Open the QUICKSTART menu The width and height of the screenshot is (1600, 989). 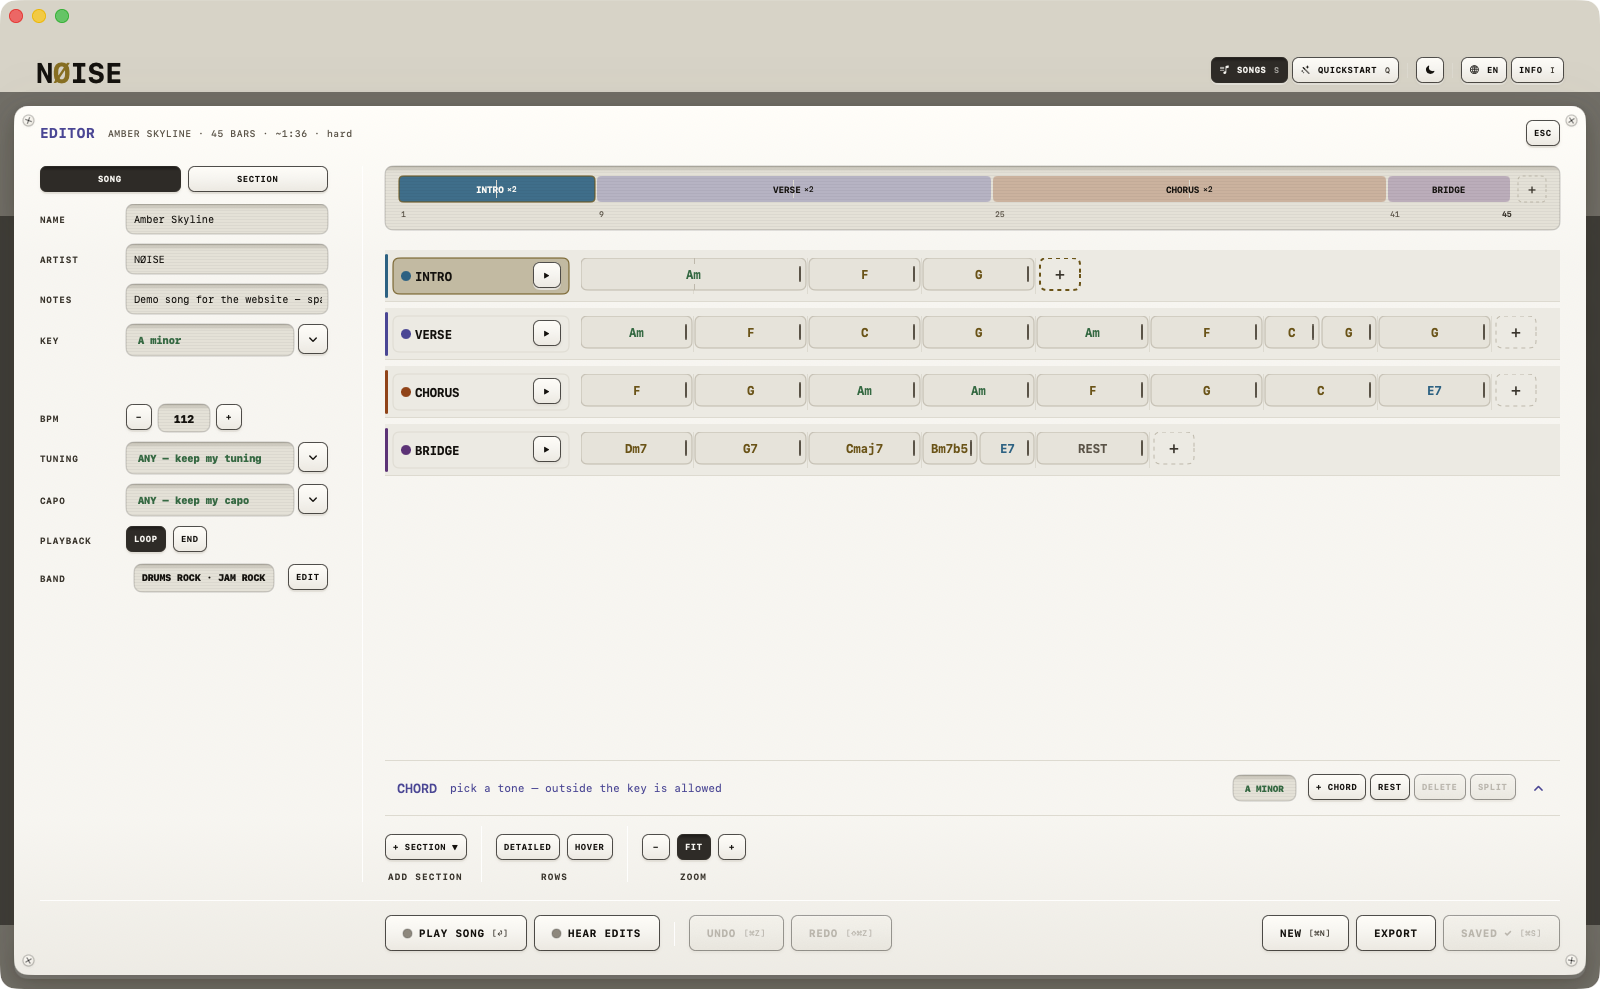click(x=1345, y=70)
